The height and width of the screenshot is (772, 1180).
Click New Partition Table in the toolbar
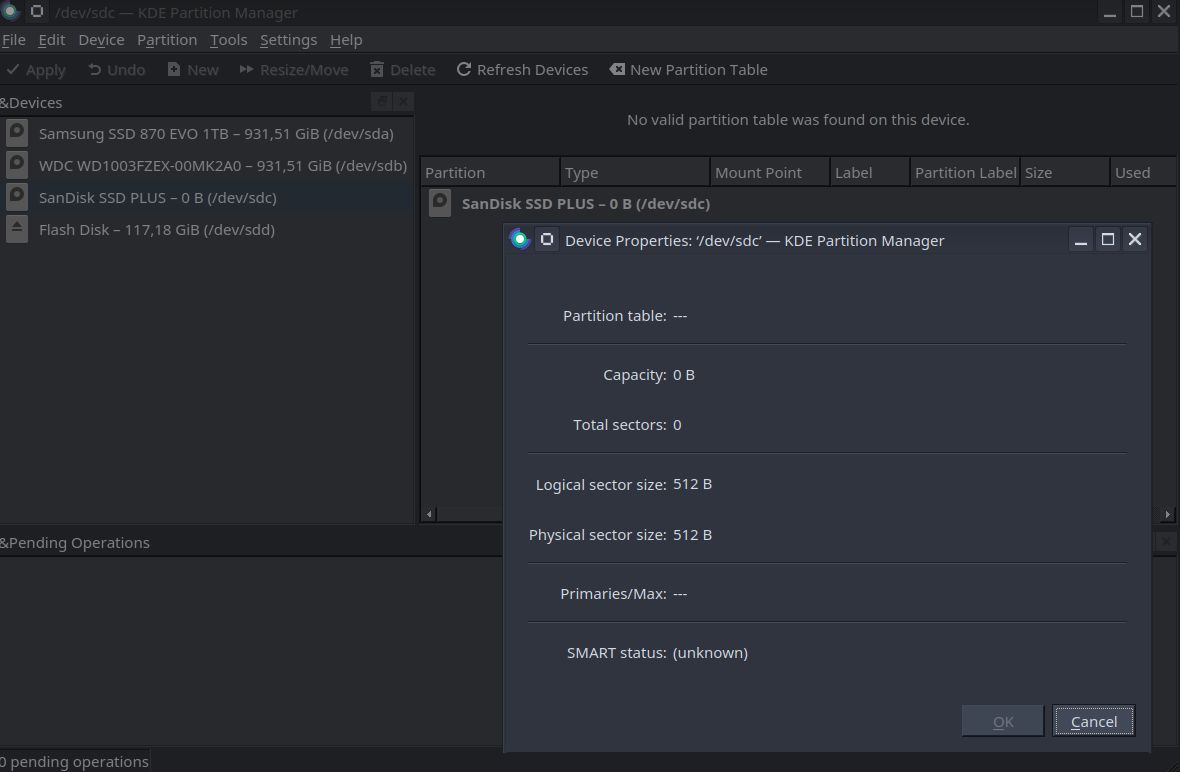tap(688, 70)
